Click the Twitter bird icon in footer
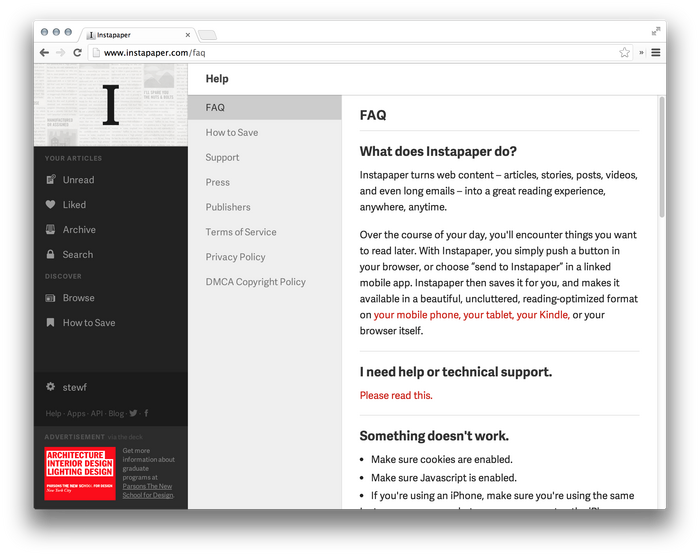The image size is (700, 556). point(133,413)
